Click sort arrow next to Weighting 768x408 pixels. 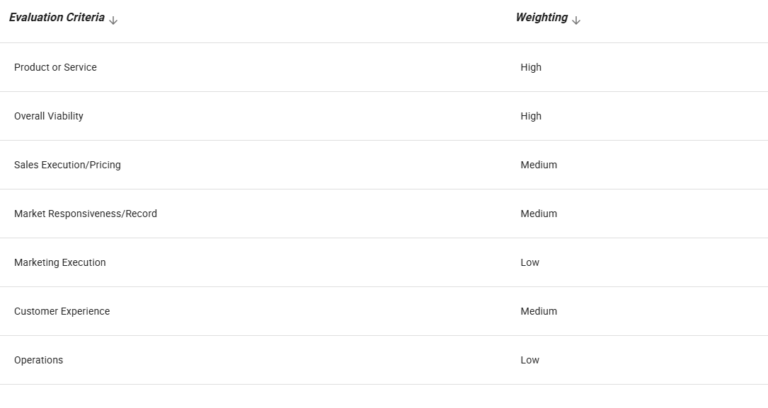(577, 20)
